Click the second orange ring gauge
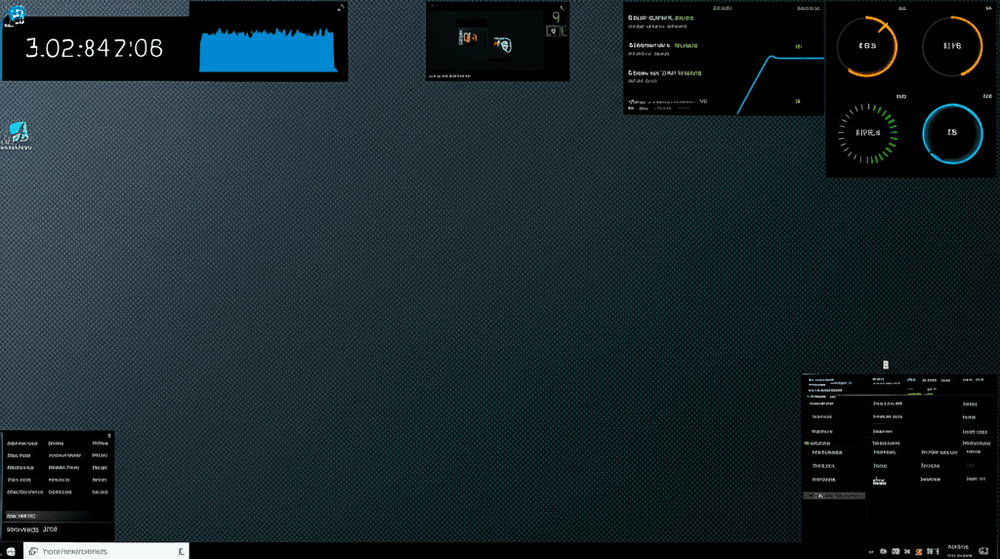This screenshot has width=1000, height=559. [x=952, y=46]
